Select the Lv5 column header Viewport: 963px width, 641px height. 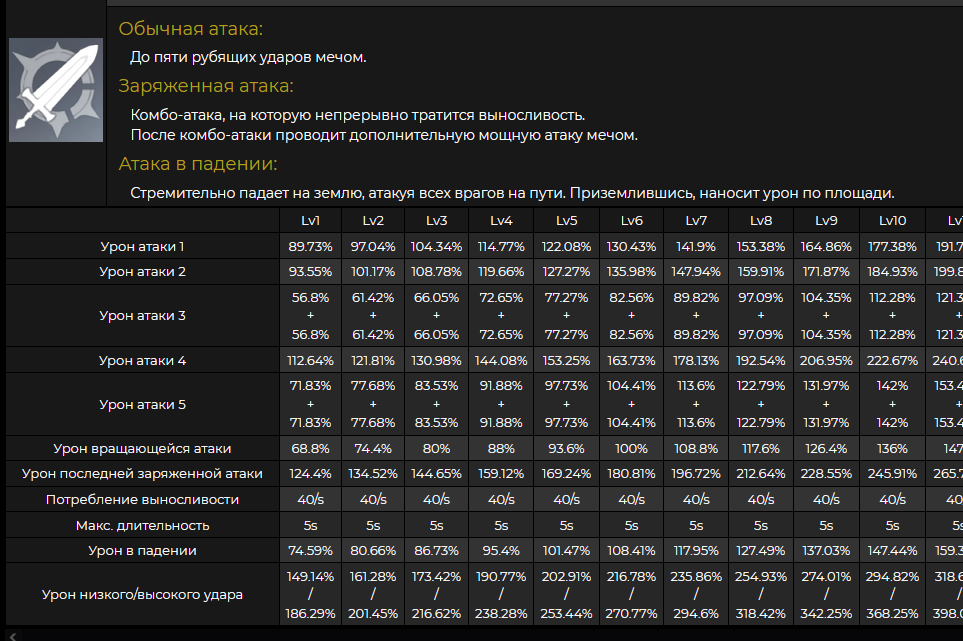pos(567,220)
